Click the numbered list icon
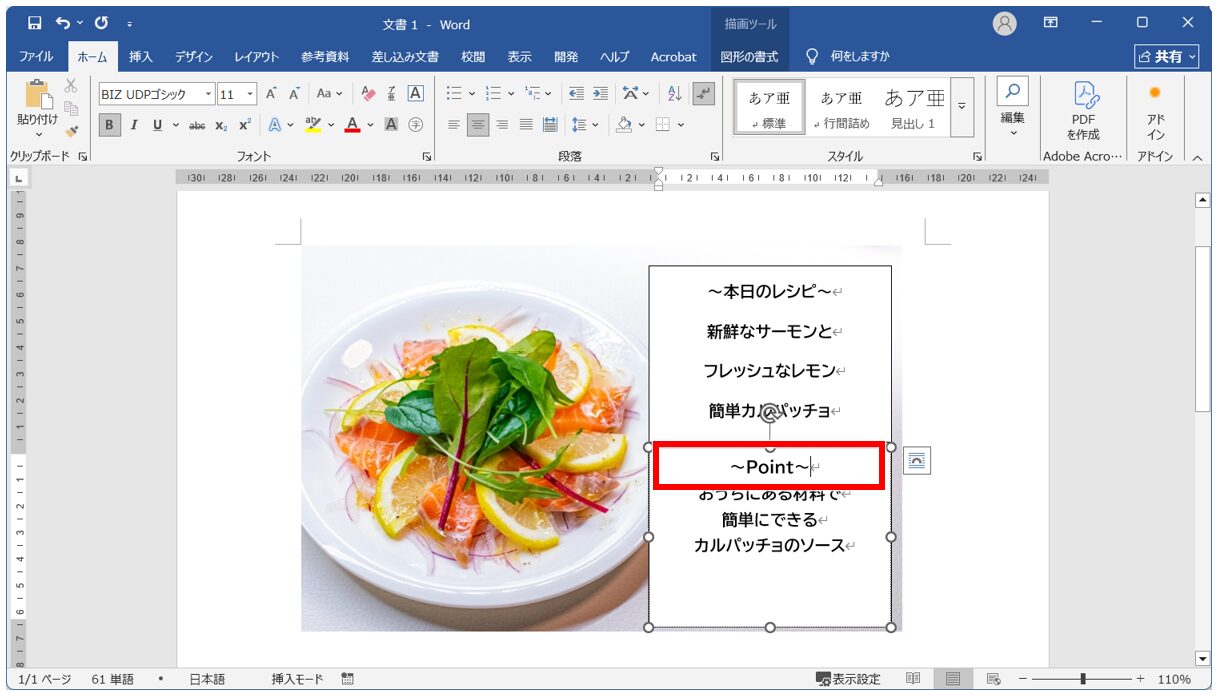The width and height of the screenshot is (1219, 696). [x=493, y=94]
